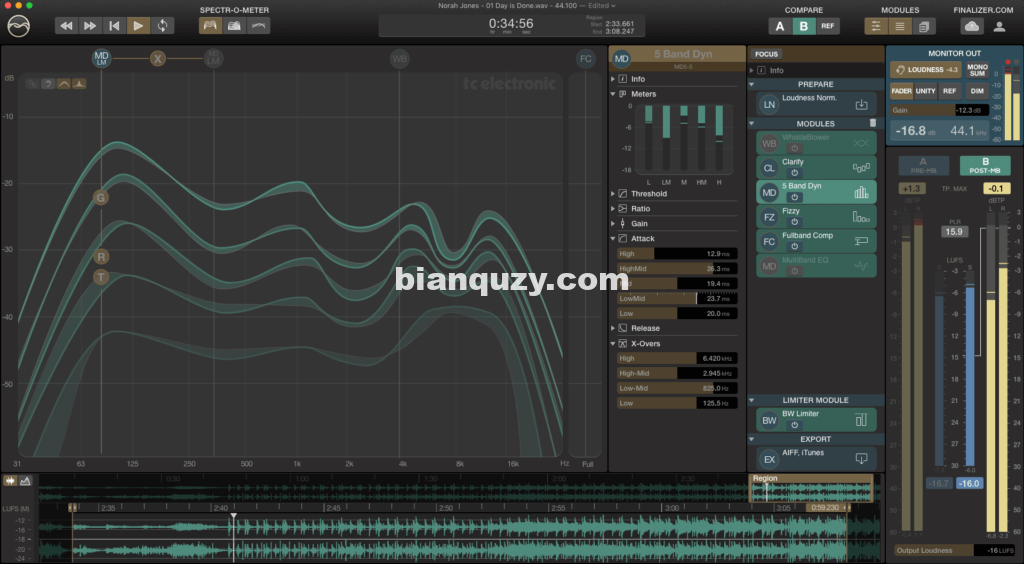
Task: Open the BW Limiter module
Action: point(816,420)
